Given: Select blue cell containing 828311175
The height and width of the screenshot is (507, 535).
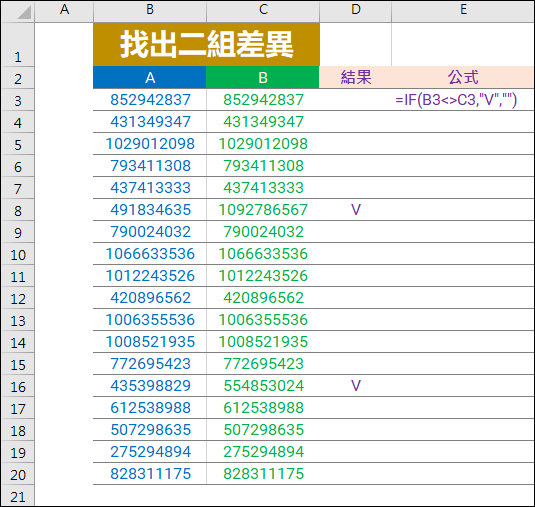Looking at the screenshot, I should click(150, 474).
